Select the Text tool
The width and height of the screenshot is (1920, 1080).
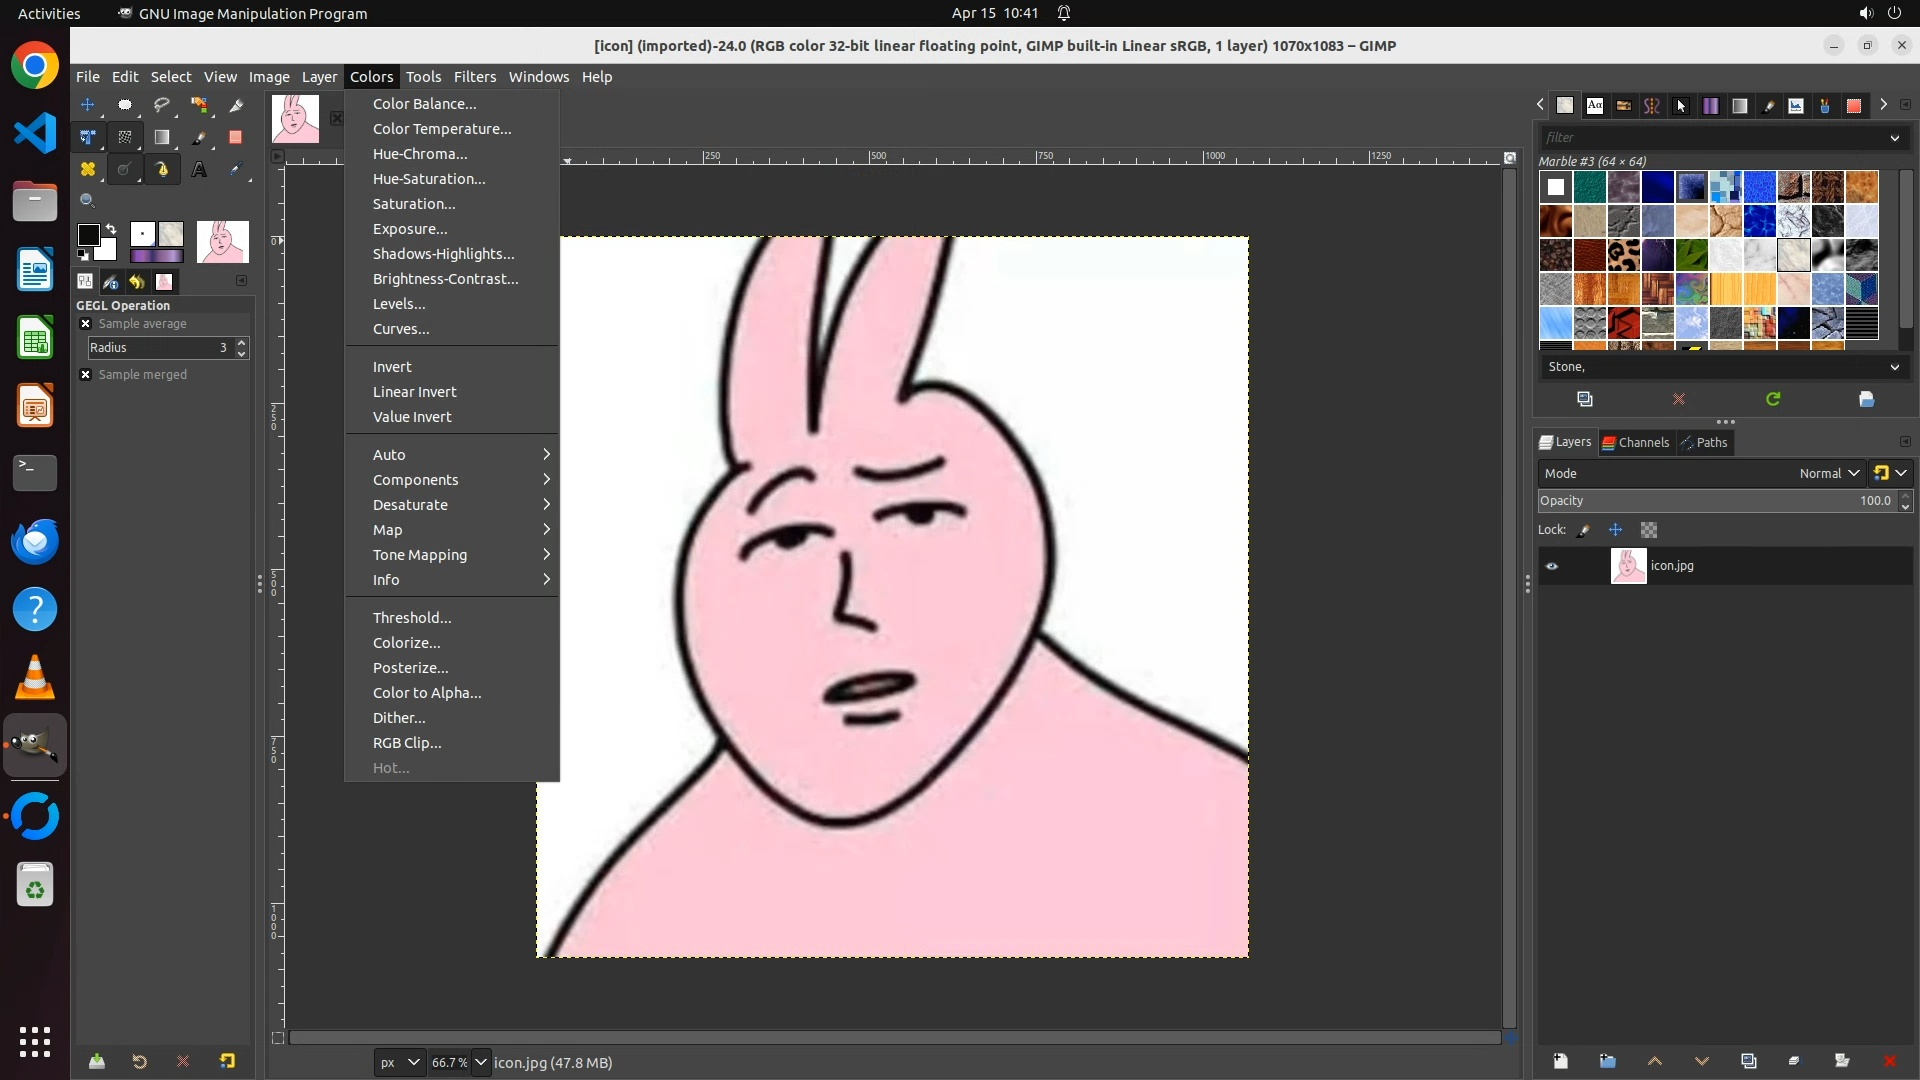tap(199, 170)
